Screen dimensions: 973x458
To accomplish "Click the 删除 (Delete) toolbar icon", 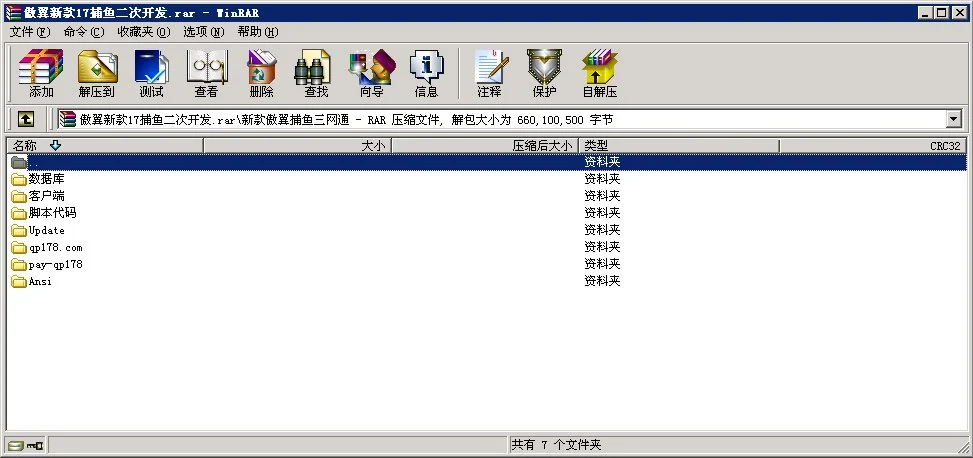I will point(261,73).
